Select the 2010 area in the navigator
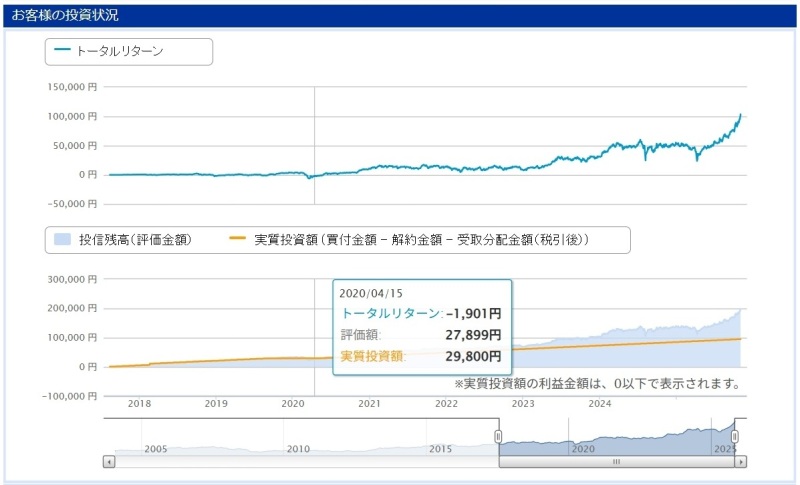Screen dimensions: 800x485 pos(298,449)
